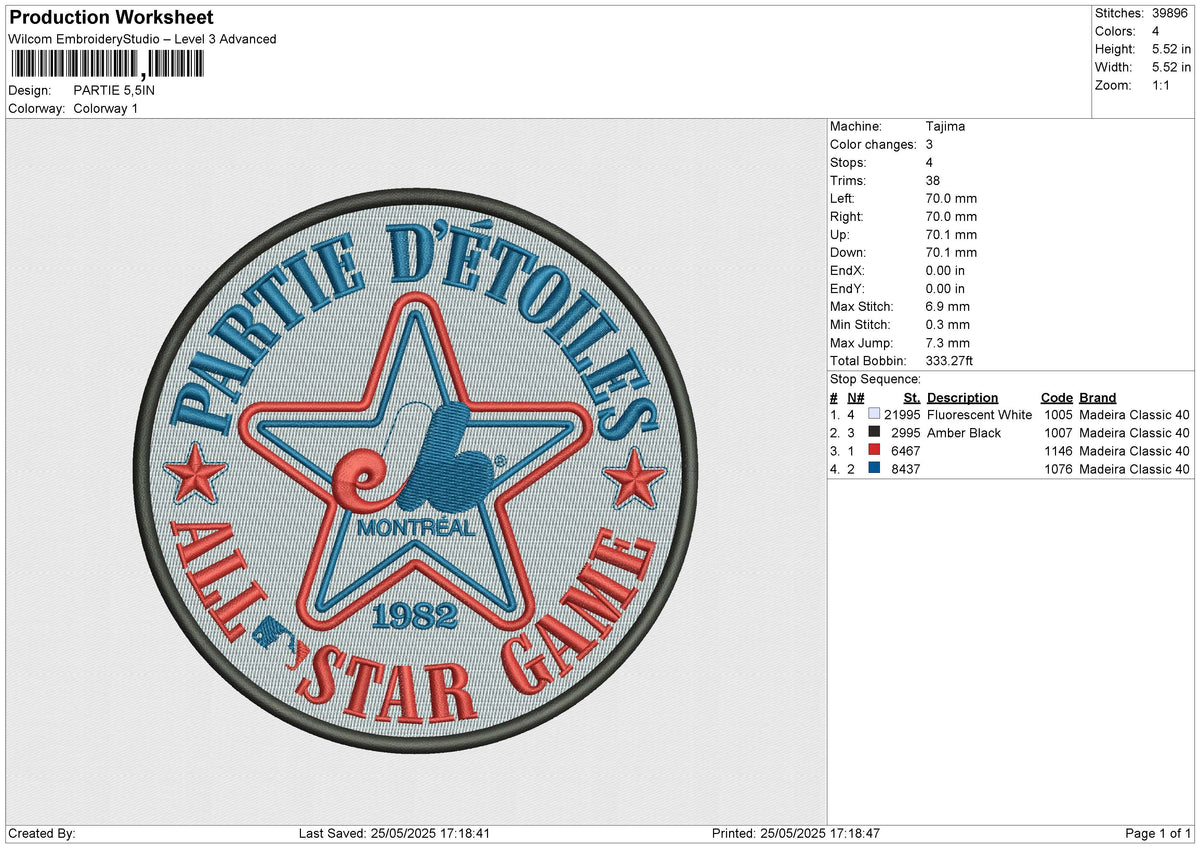Click the Height value 5.52 in
Image resolution: width=1200 pixels, height=848 pixels.
(1171, 49)
